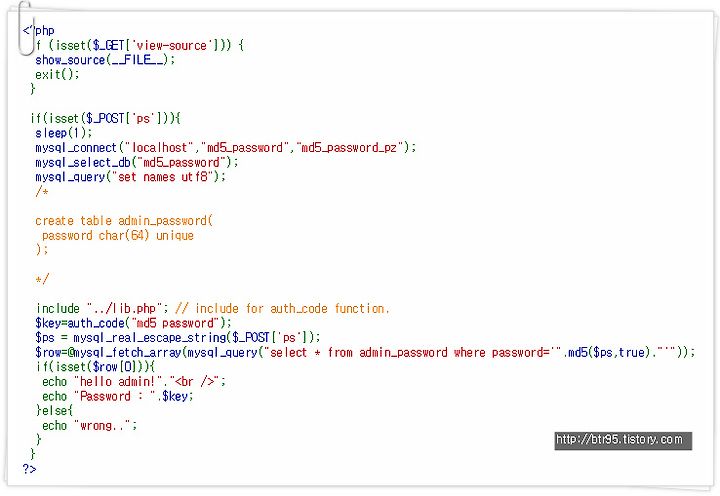
Task: Click the 'if(isset($row[0])){' line
Action: point(96,367)
